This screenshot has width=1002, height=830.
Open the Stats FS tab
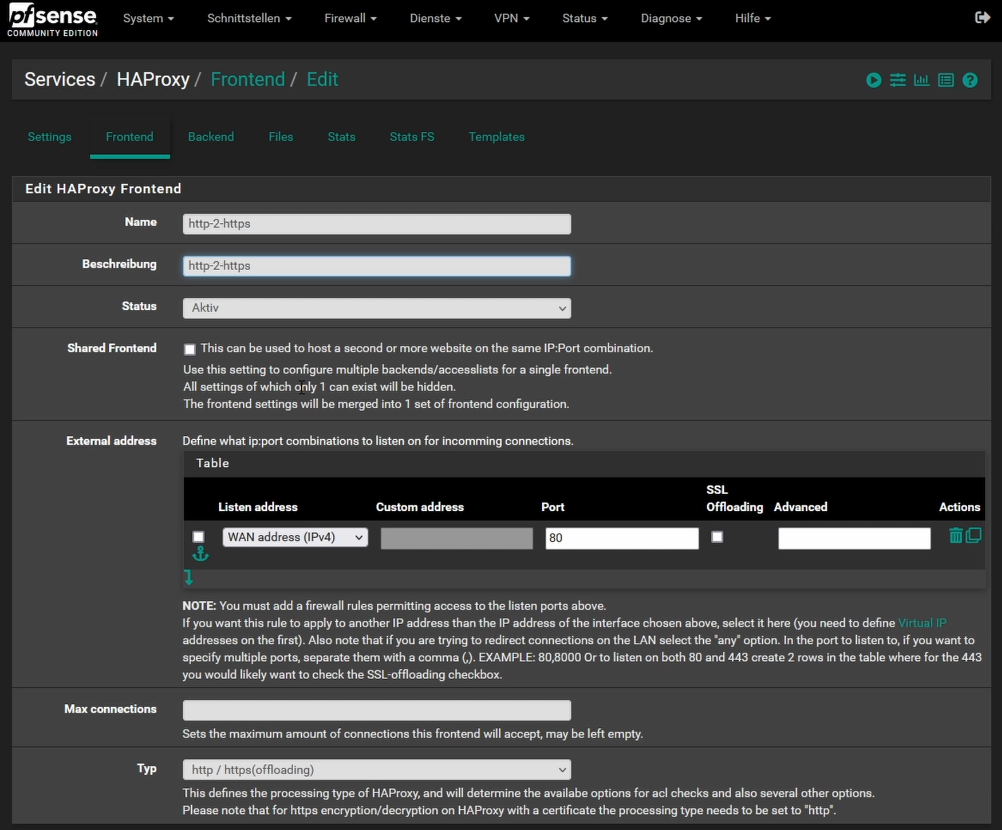[412, 137]
